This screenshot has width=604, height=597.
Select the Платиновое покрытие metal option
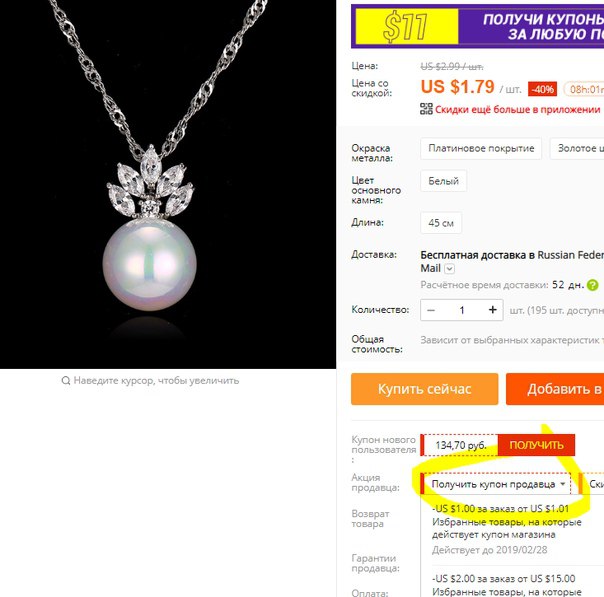(481, 148)
